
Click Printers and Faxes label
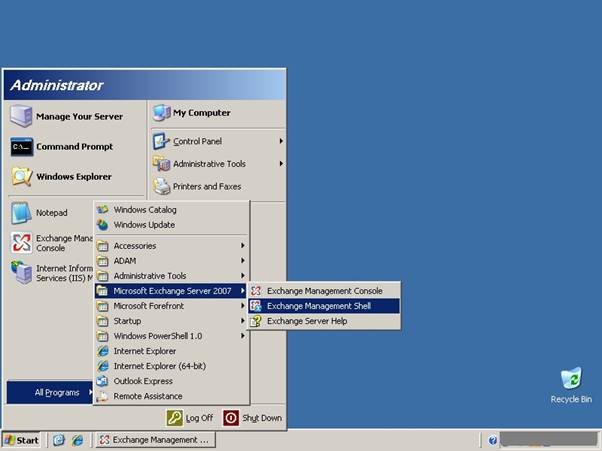[x=207, y=187]
